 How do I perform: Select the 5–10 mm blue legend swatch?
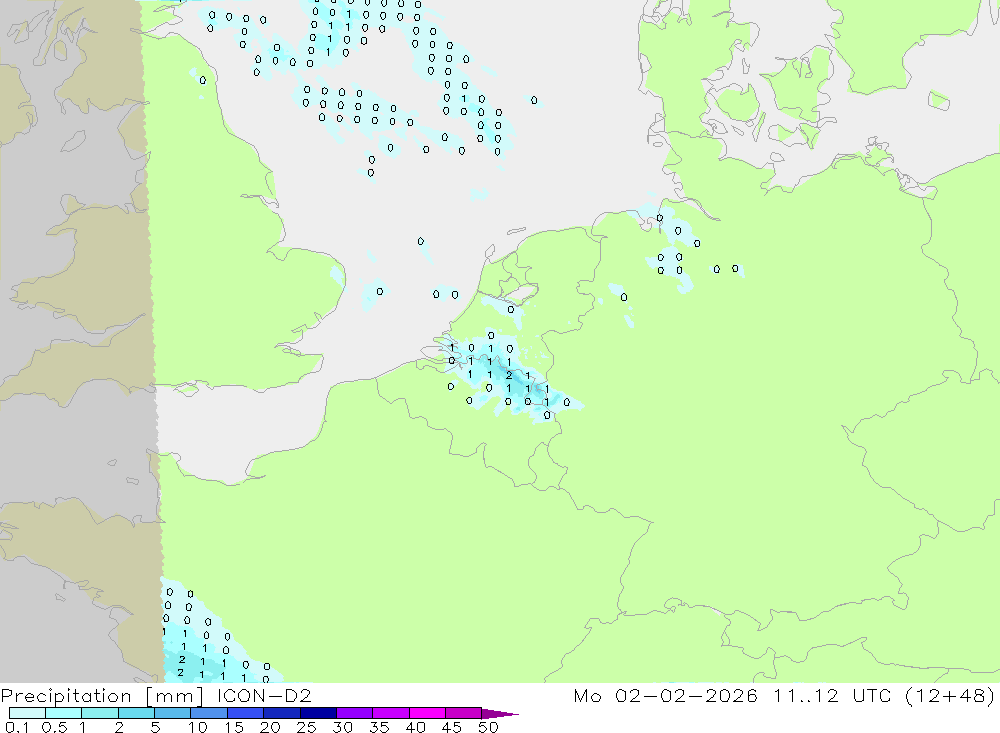click(x=172, y=713)
